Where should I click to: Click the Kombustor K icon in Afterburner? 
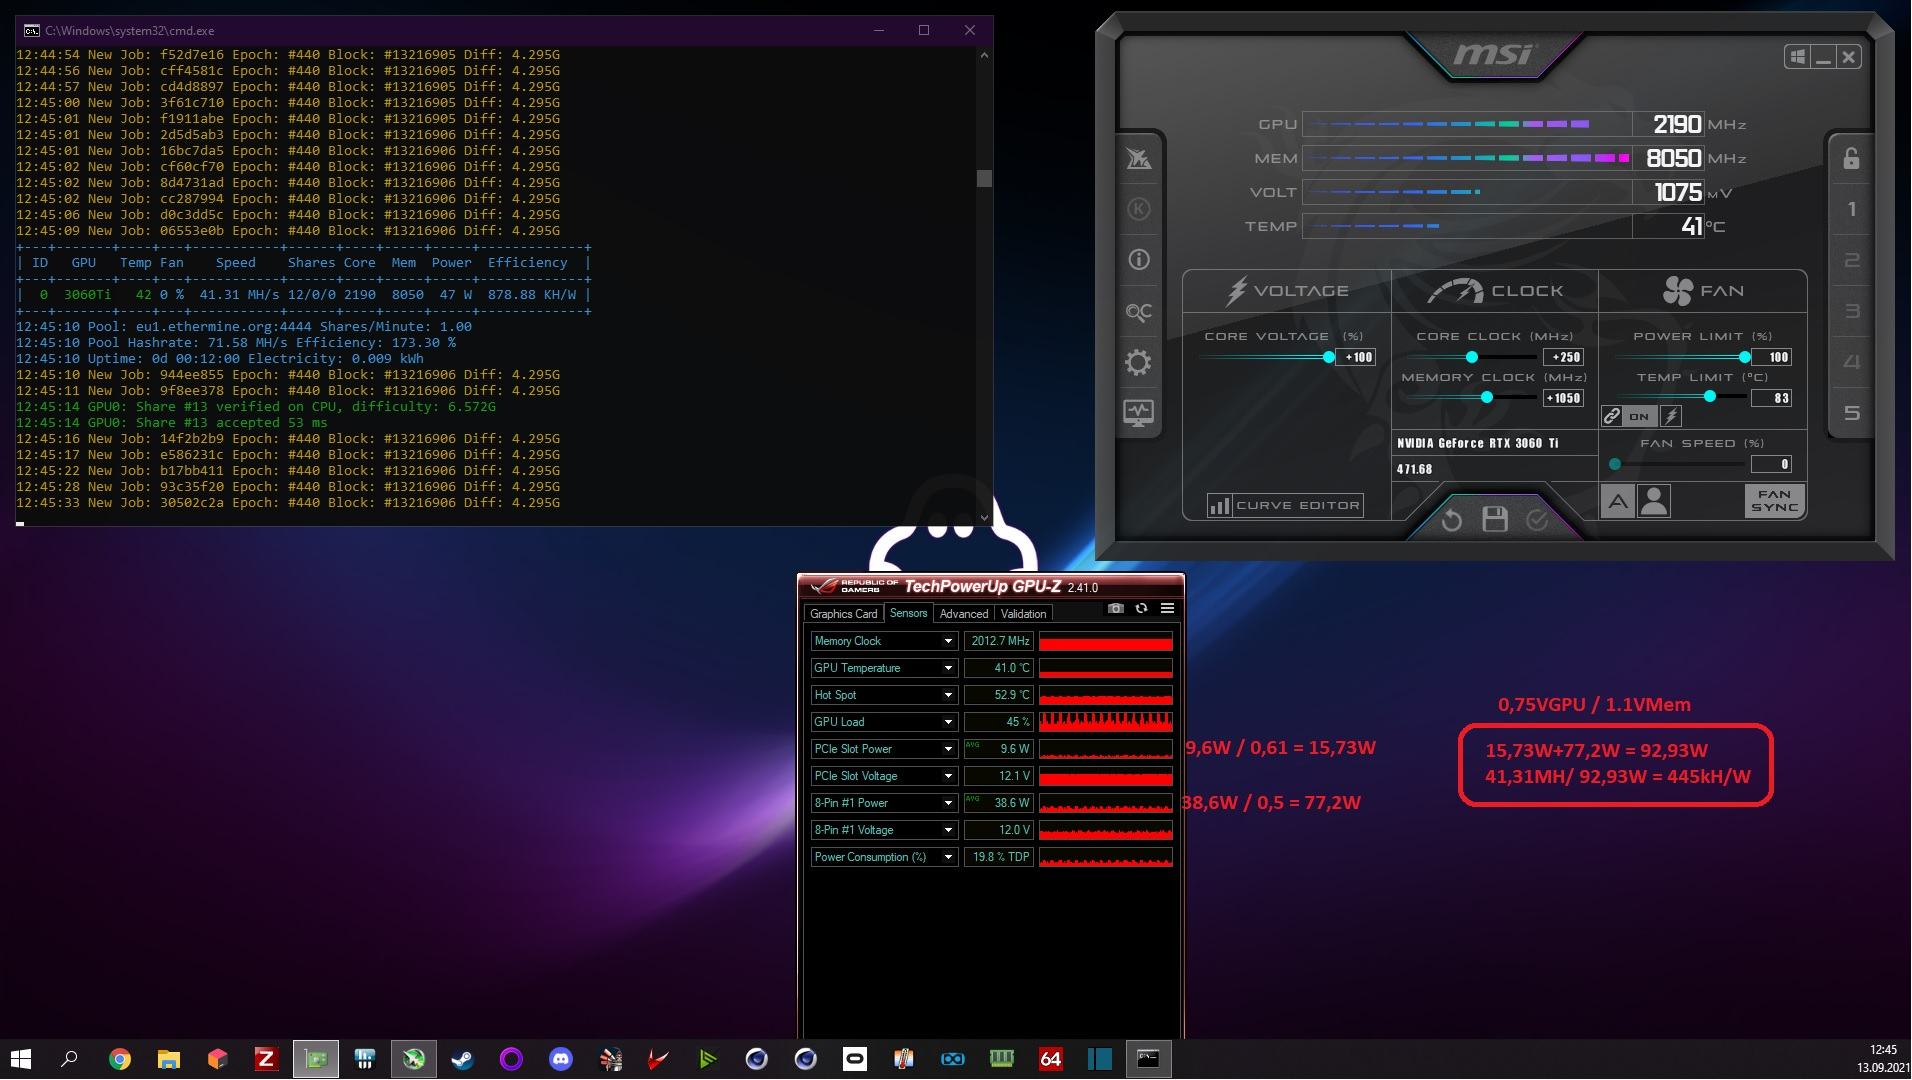[x=1139, y=209]
